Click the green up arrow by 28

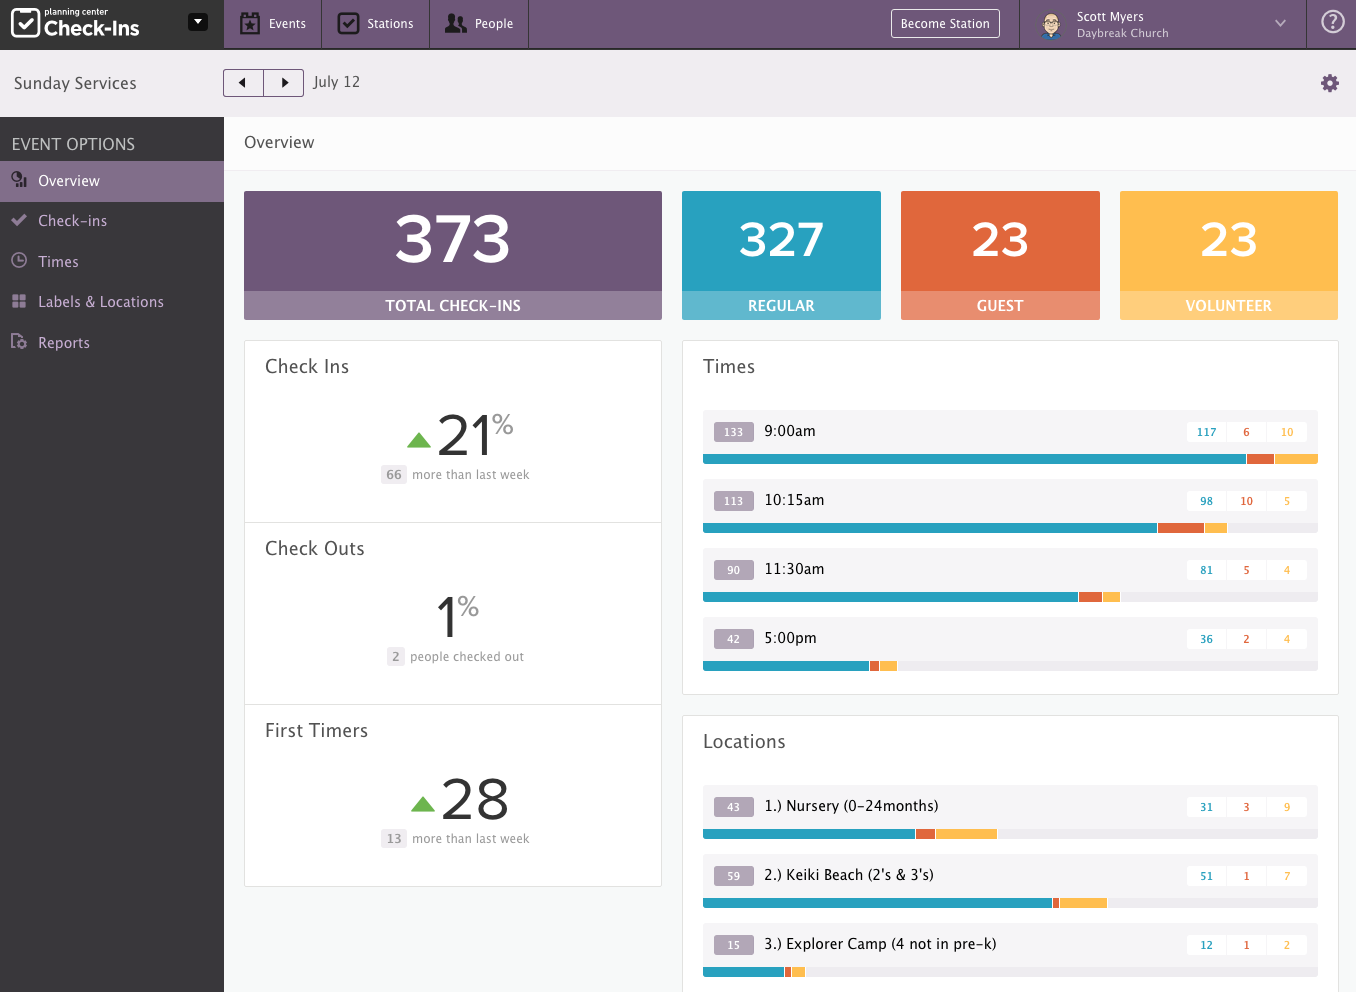click(x=423, y=804)
